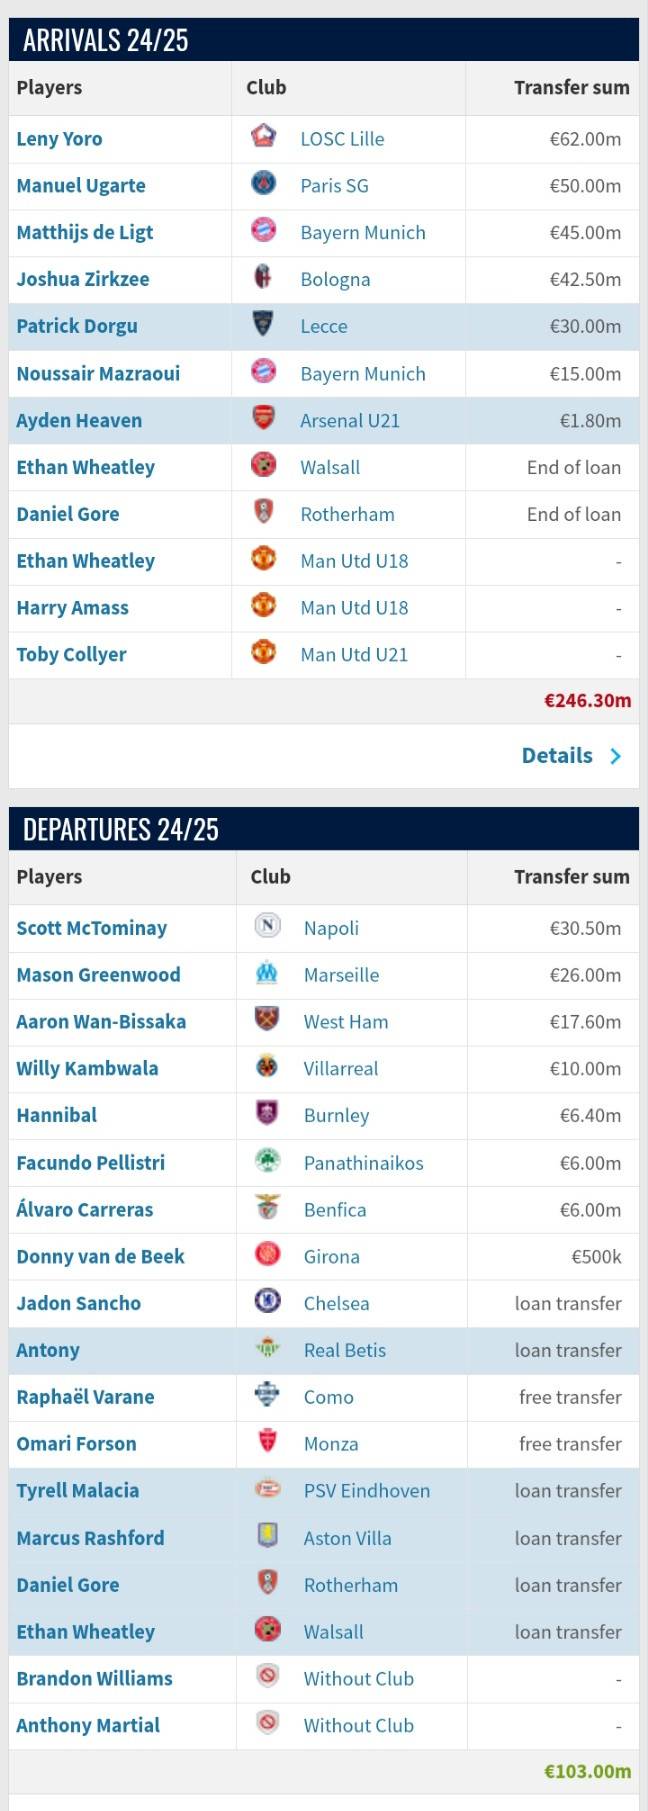Open Leny Yoro player profile
The width and height of the screenshot is (648, 1811).
[59, 139]
